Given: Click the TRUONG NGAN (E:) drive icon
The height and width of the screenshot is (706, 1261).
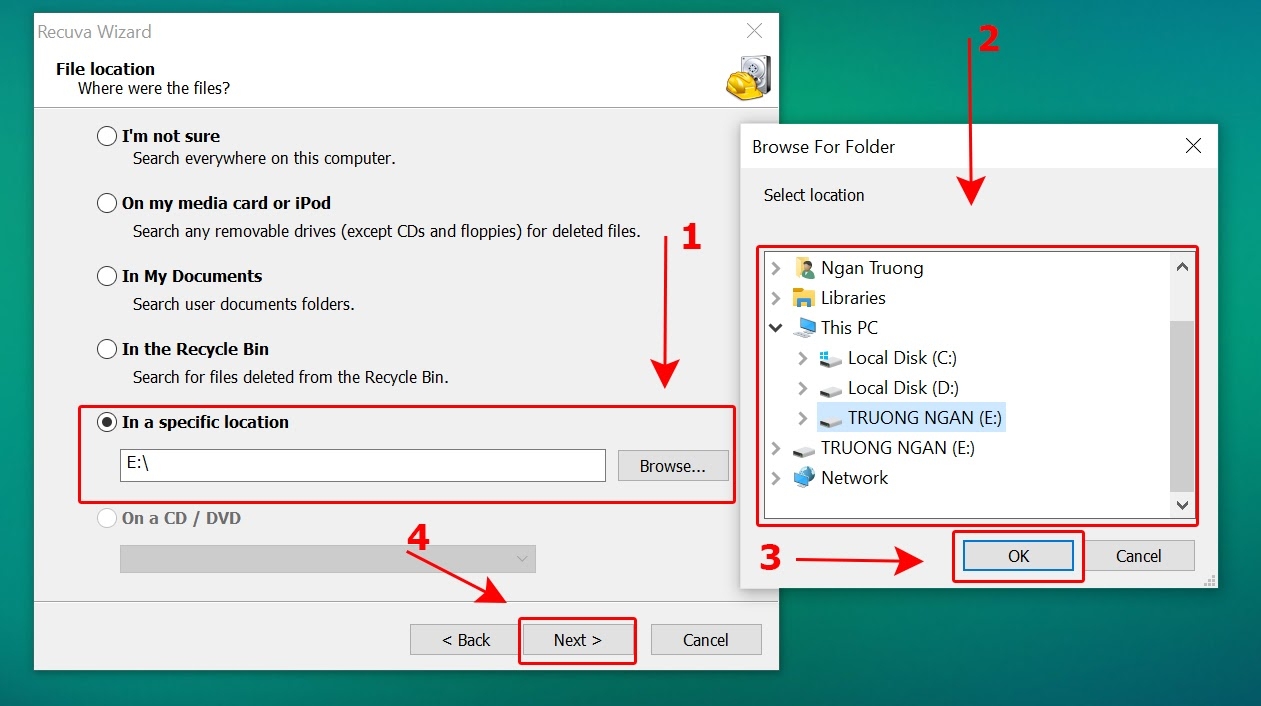Looking at the screenshot, I should pyautogui.click(x=829, y=417).
